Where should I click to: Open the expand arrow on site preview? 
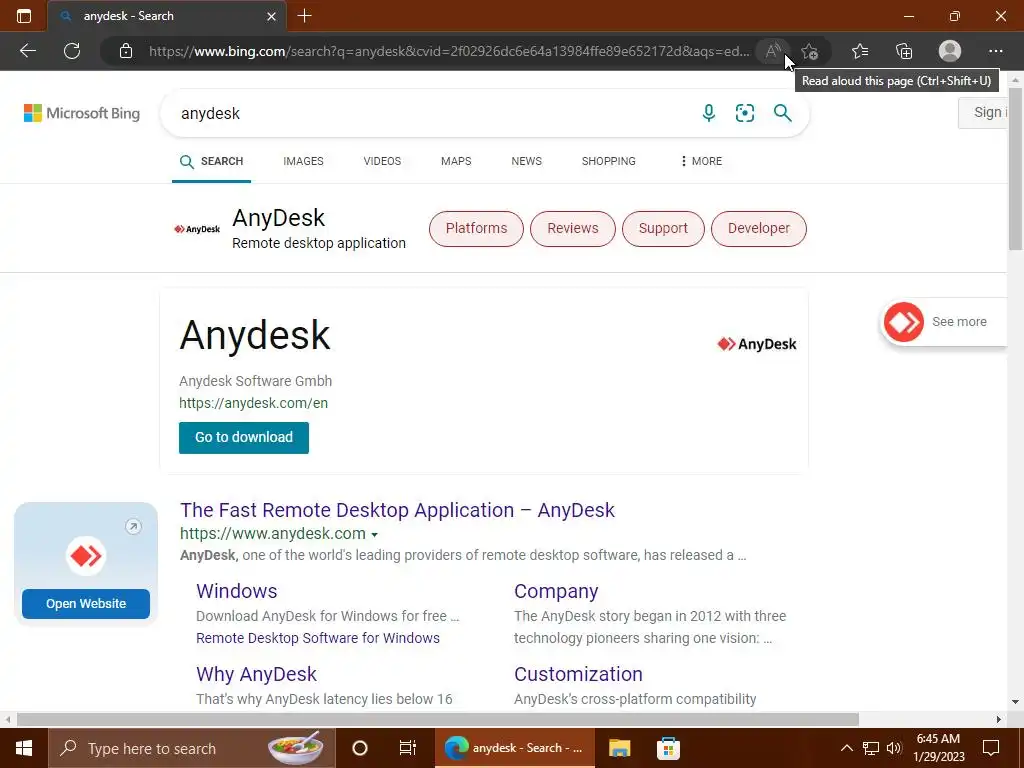[133, 526]
